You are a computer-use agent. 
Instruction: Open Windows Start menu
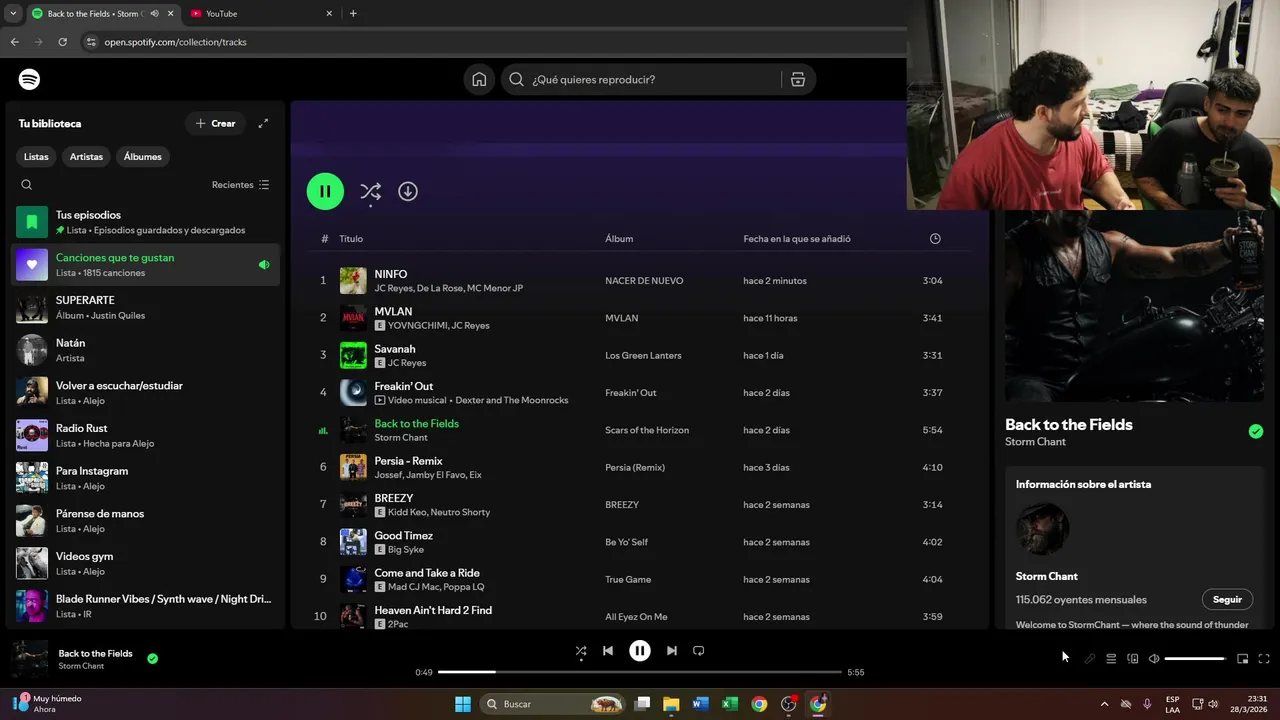463,704
